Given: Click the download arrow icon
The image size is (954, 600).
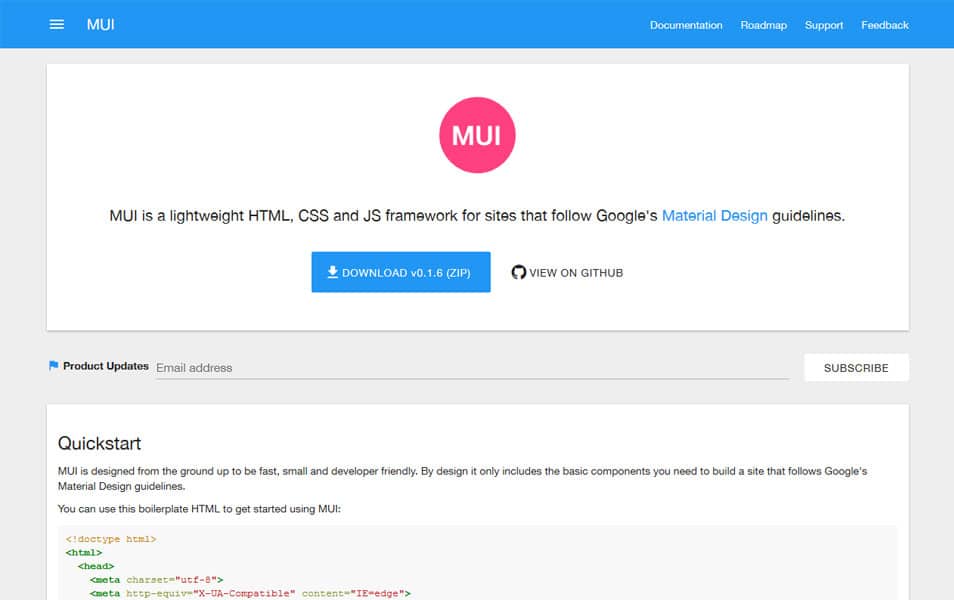Looking at the screenshot, I should [332, 272].
